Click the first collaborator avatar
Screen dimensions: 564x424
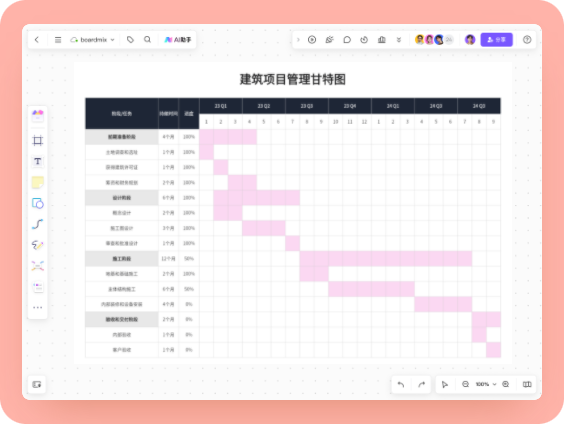[419, 40]
